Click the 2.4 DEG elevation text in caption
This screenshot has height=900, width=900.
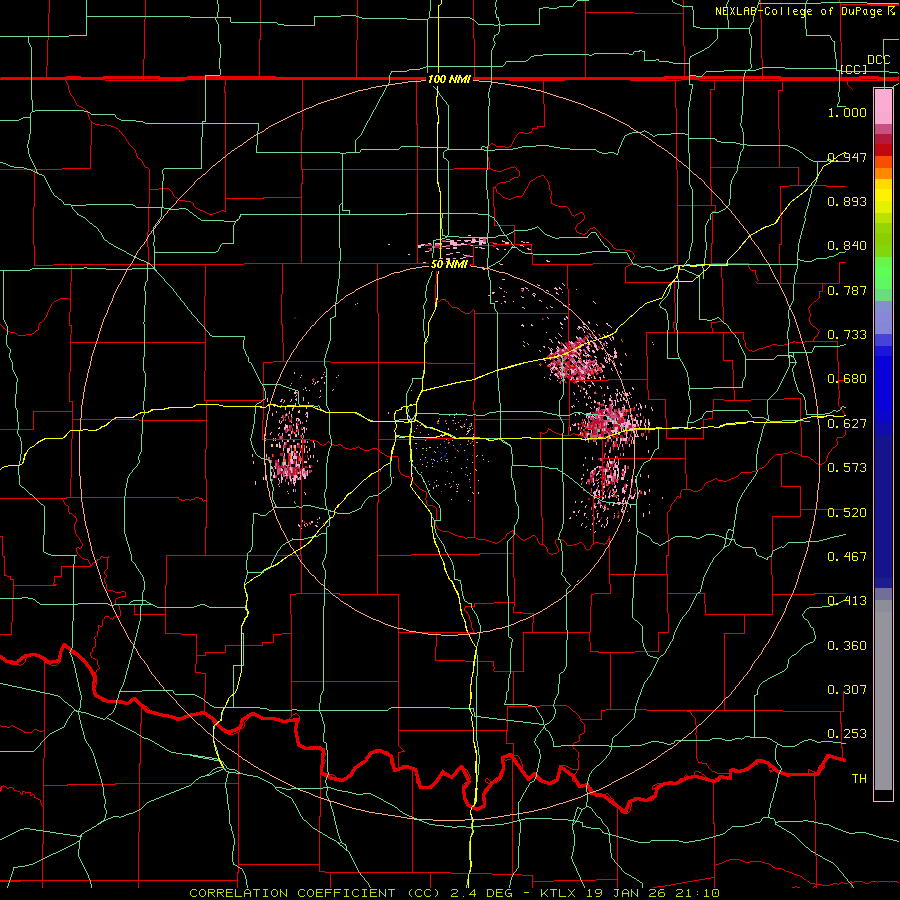480,893
